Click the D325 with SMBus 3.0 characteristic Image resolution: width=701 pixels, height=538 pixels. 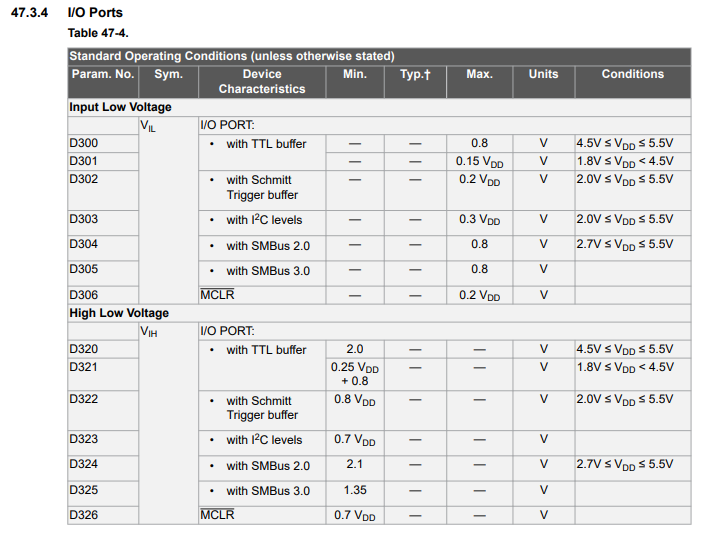click(268, 491)
